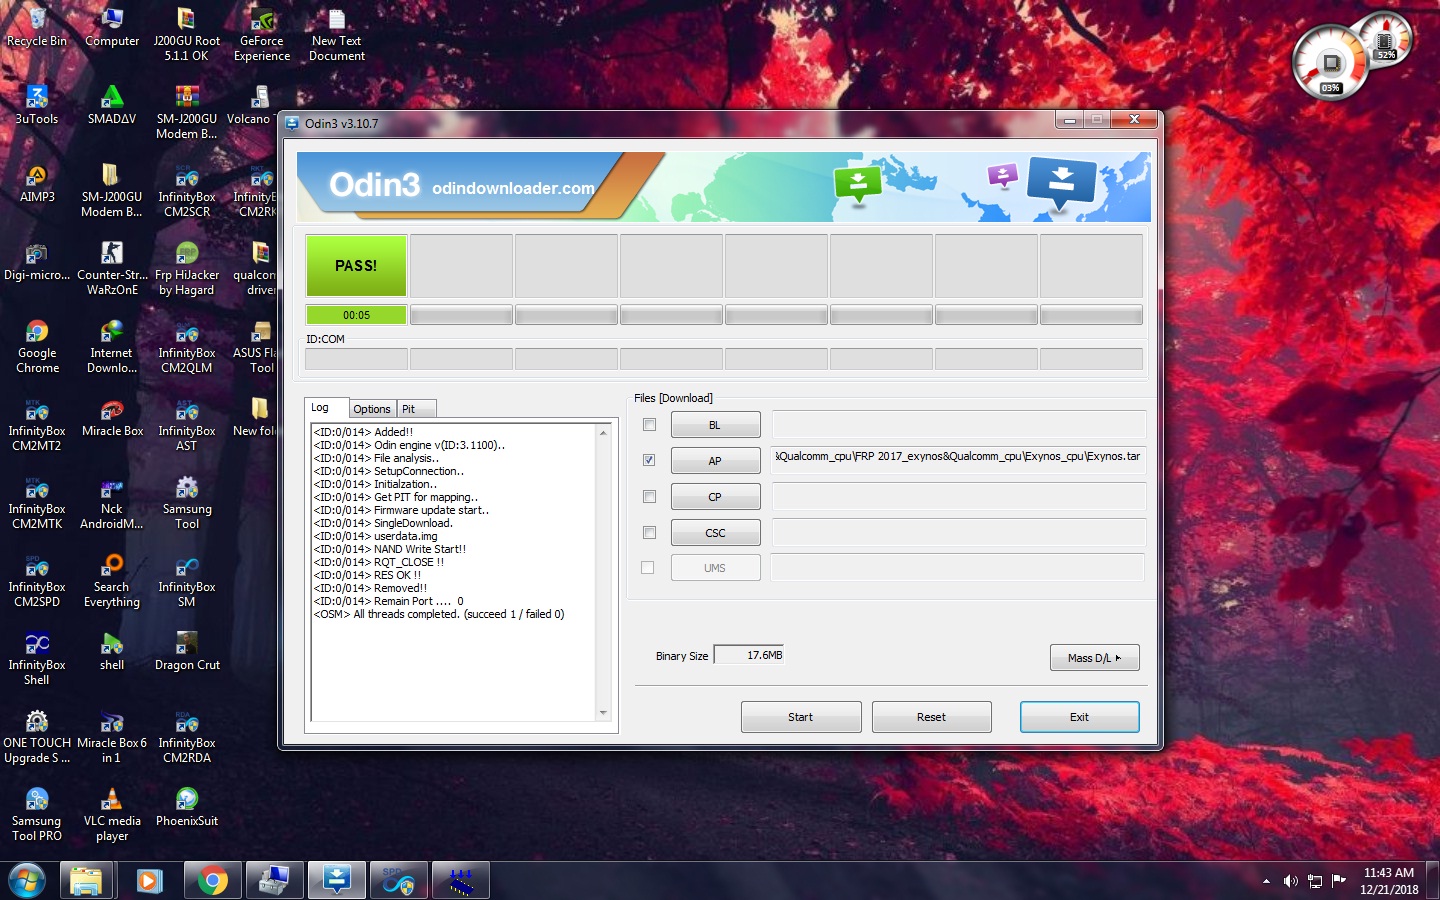Screen dimensions: 1440x900
Task: Open File Explorer from taskbar
Action: pyautogui.click(x=86, y=881)
